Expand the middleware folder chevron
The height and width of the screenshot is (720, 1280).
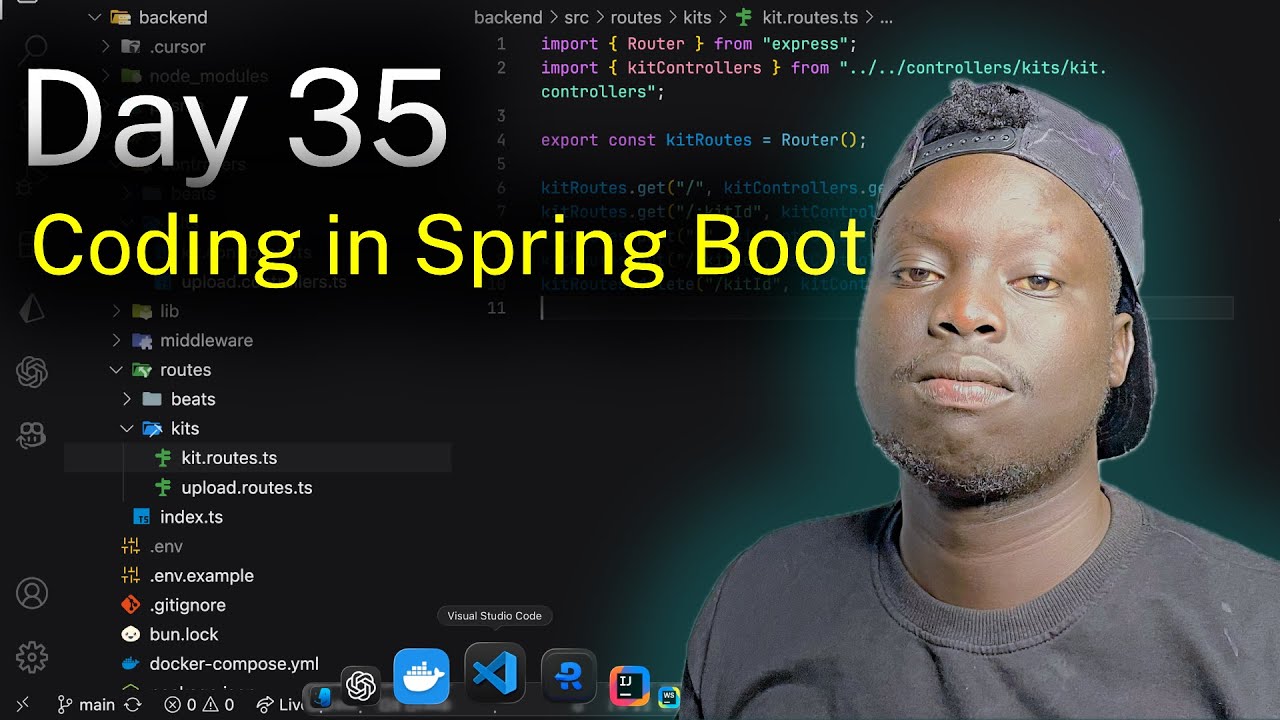[x=116, y=341]
